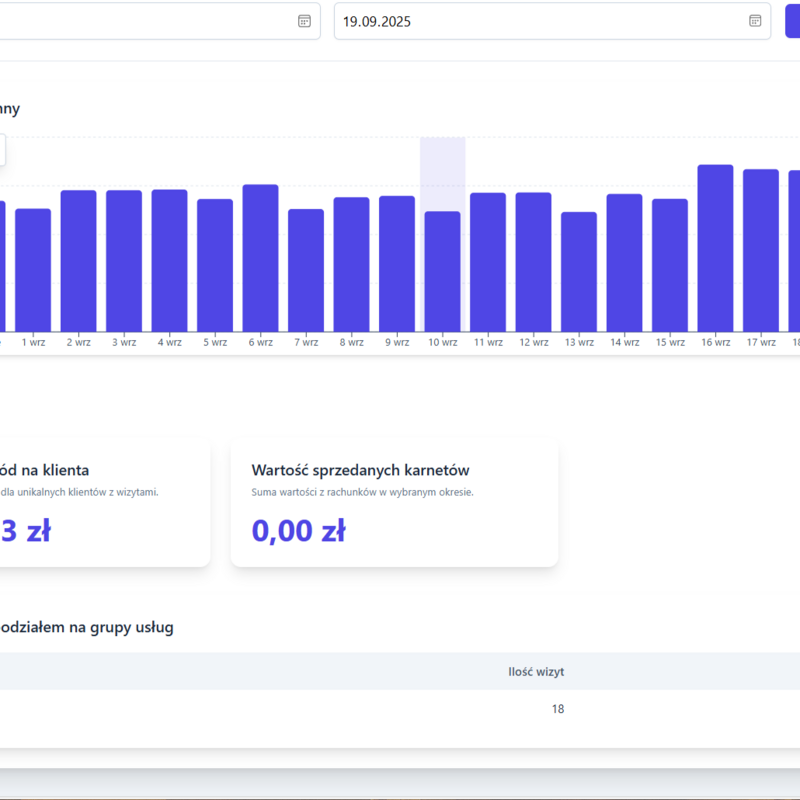Select the highlighted 10 wrz bar

442,270
